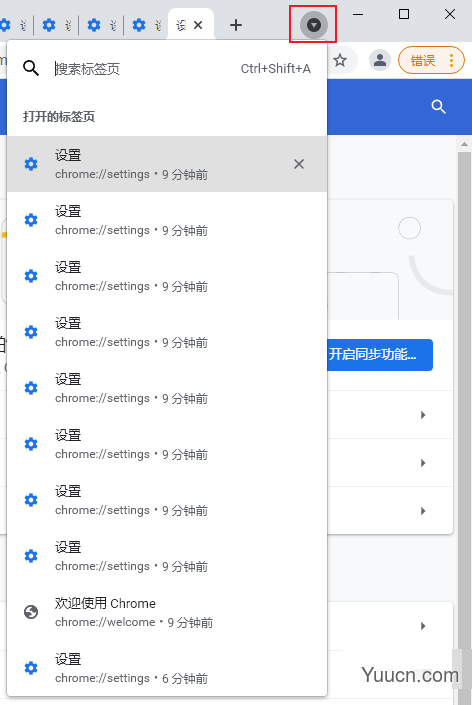Close the highlighted 设置 entry with X

click(299, 164)
